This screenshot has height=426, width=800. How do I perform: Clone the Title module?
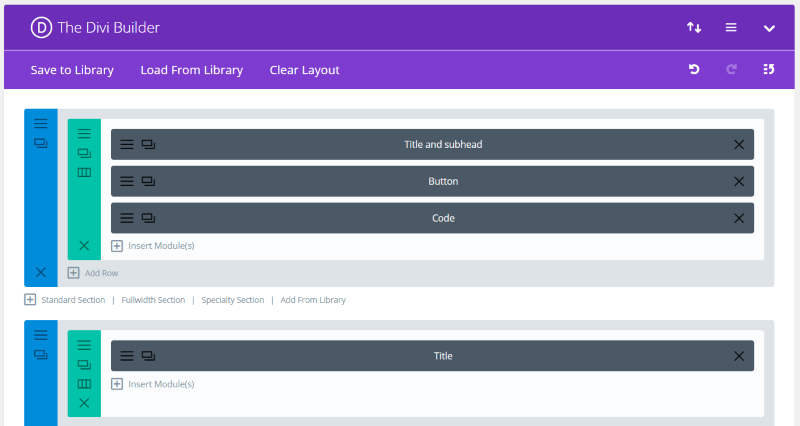coord(148,356)
